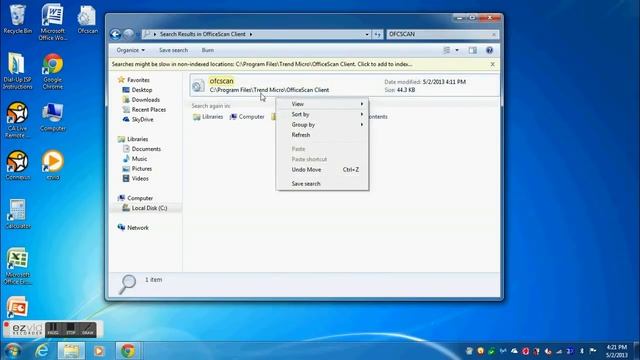Click Stop on the ezvid recorder
The height and width of the screenshot is (360, 640).
(71, 329)
